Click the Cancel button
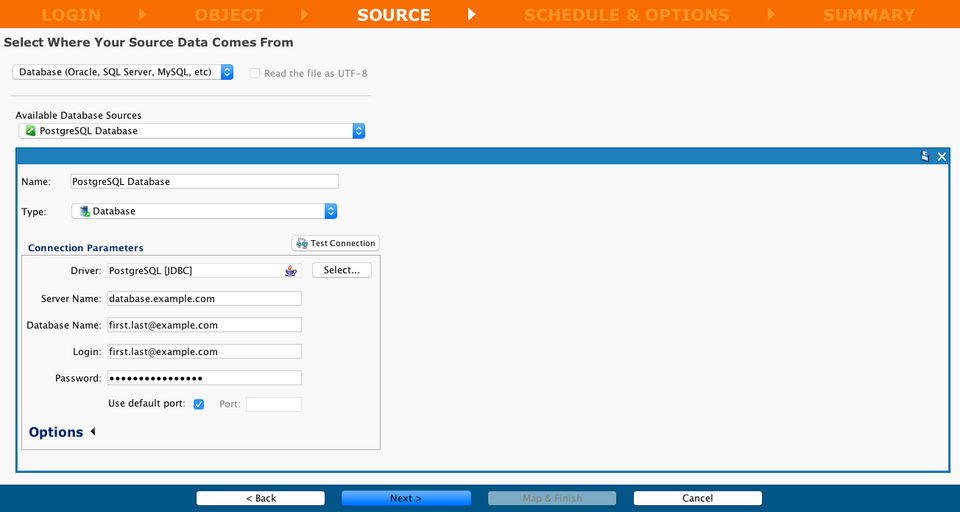The height and width of the screenshot is (512, 960). pyautogui.click(x=698, y=498)
